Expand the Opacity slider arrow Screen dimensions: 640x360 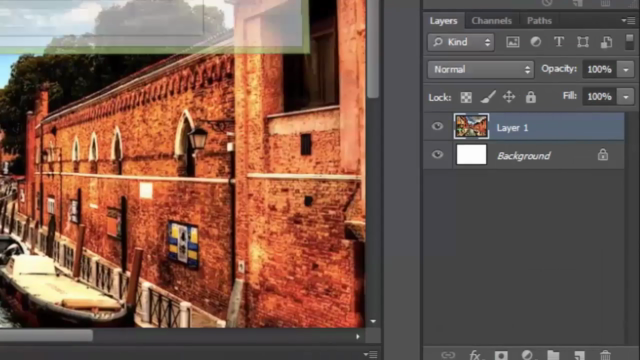[x=625, y=70]
